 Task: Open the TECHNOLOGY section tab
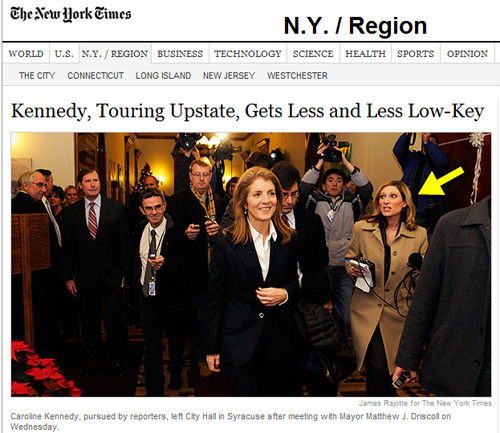click(248, 54)
